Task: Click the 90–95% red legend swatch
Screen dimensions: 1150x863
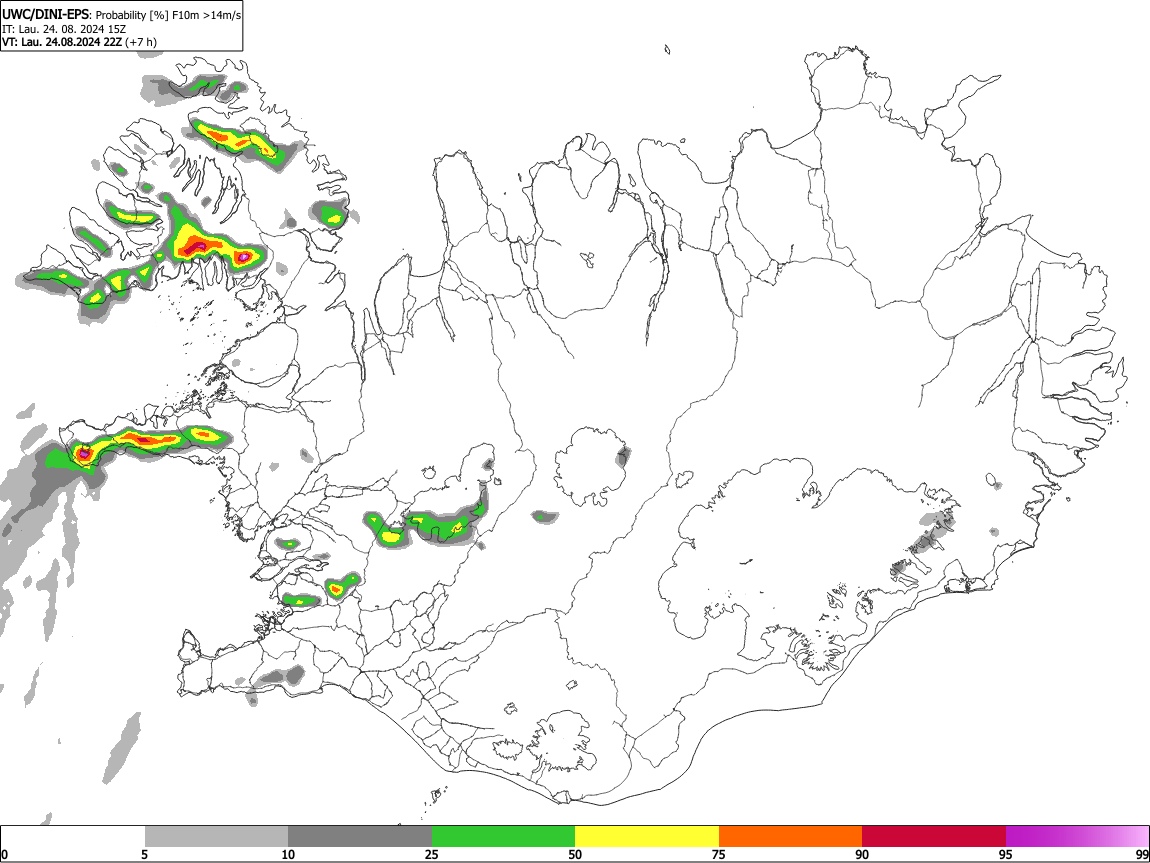Action: point(934,836)
